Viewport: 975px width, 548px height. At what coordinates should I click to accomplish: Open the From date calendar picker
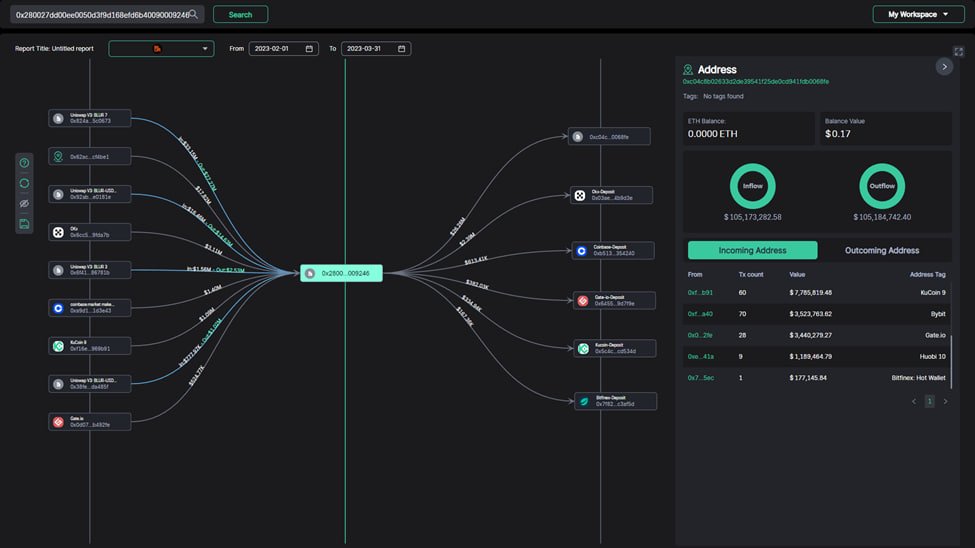(309, 49)
